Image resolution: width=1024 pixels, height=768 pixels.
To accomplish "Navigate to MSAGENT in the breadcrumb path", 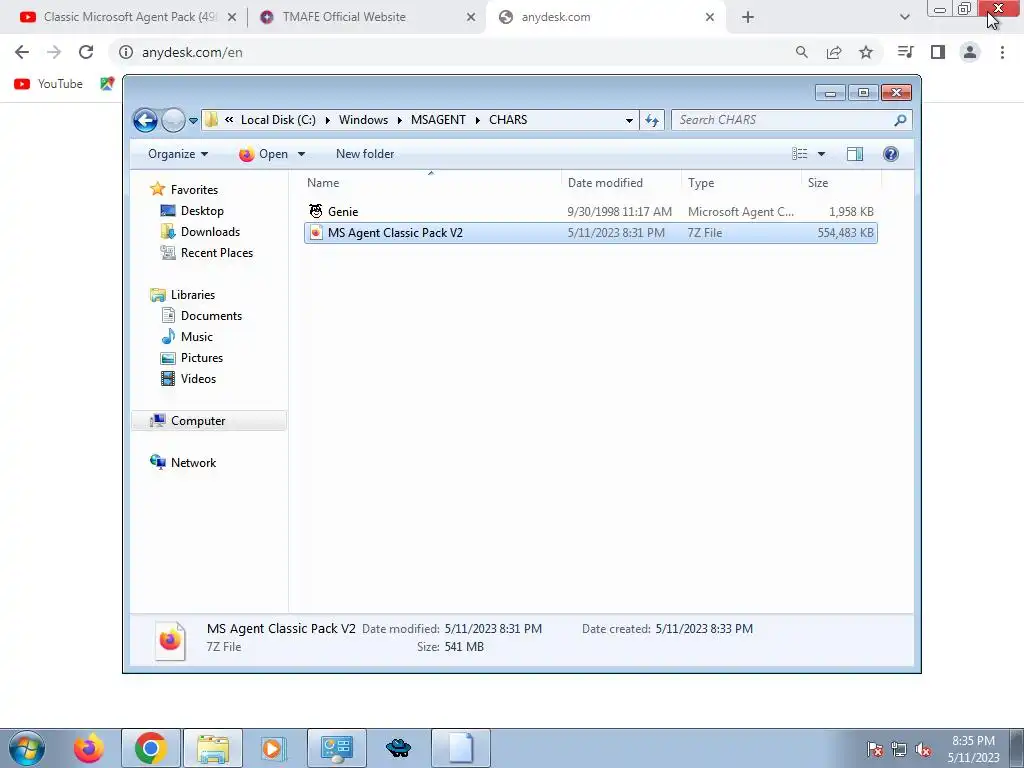I will [x=438, y=120].
